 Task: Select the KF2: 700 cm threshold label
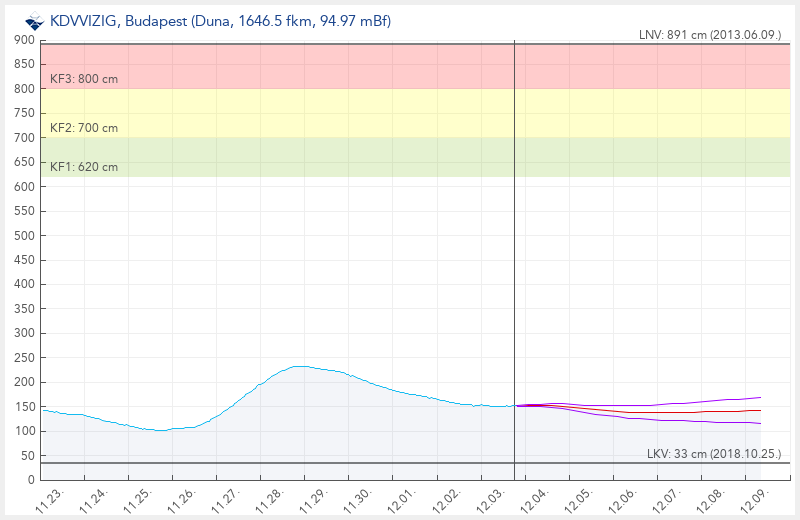pos(84,128)
